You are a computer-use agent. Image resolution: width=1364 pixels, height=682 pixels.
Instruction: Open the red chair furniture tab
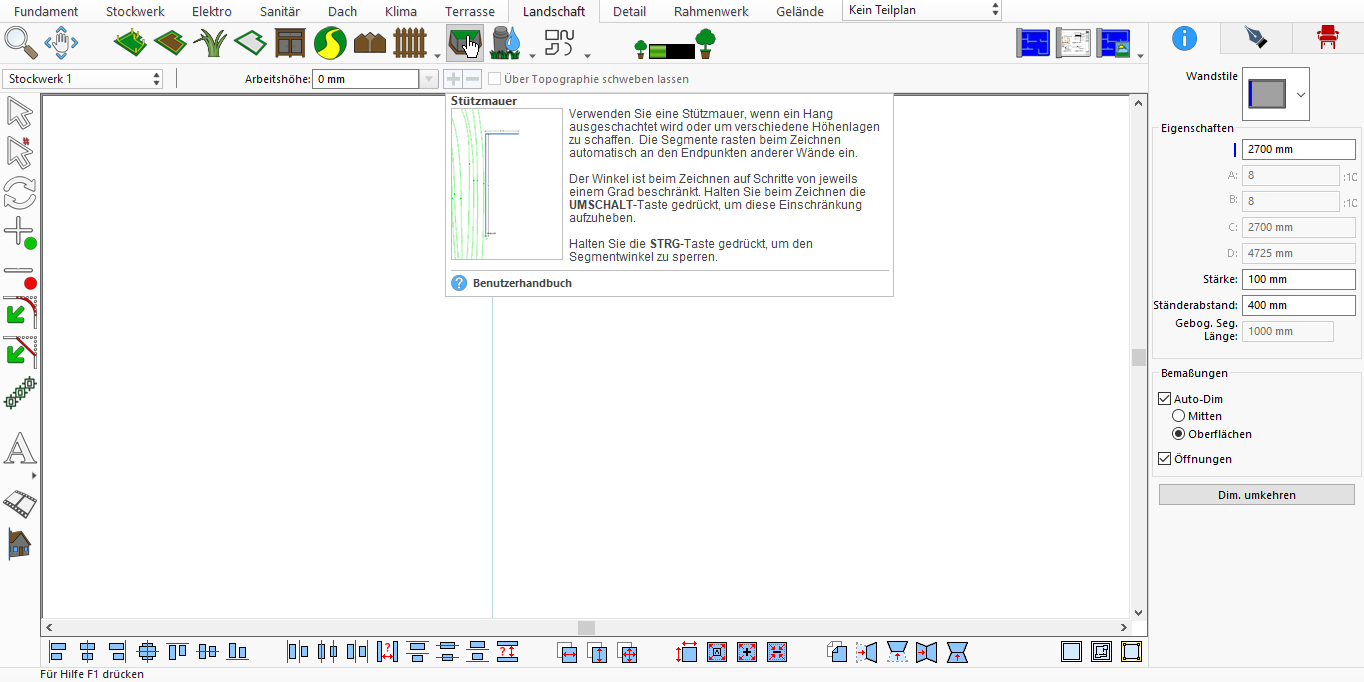pos(1327,38)
